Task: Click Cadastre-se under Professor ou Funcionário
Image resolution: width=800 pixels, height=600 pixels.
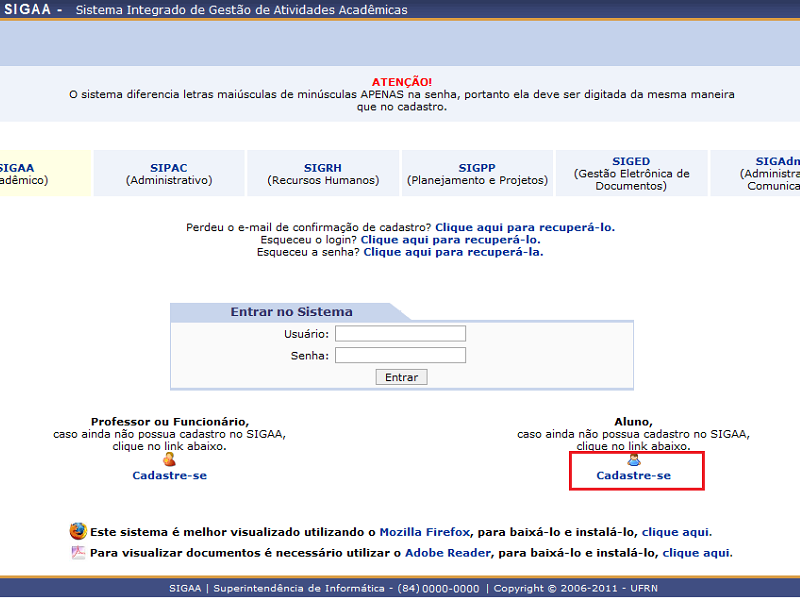Action: point(169,476)
